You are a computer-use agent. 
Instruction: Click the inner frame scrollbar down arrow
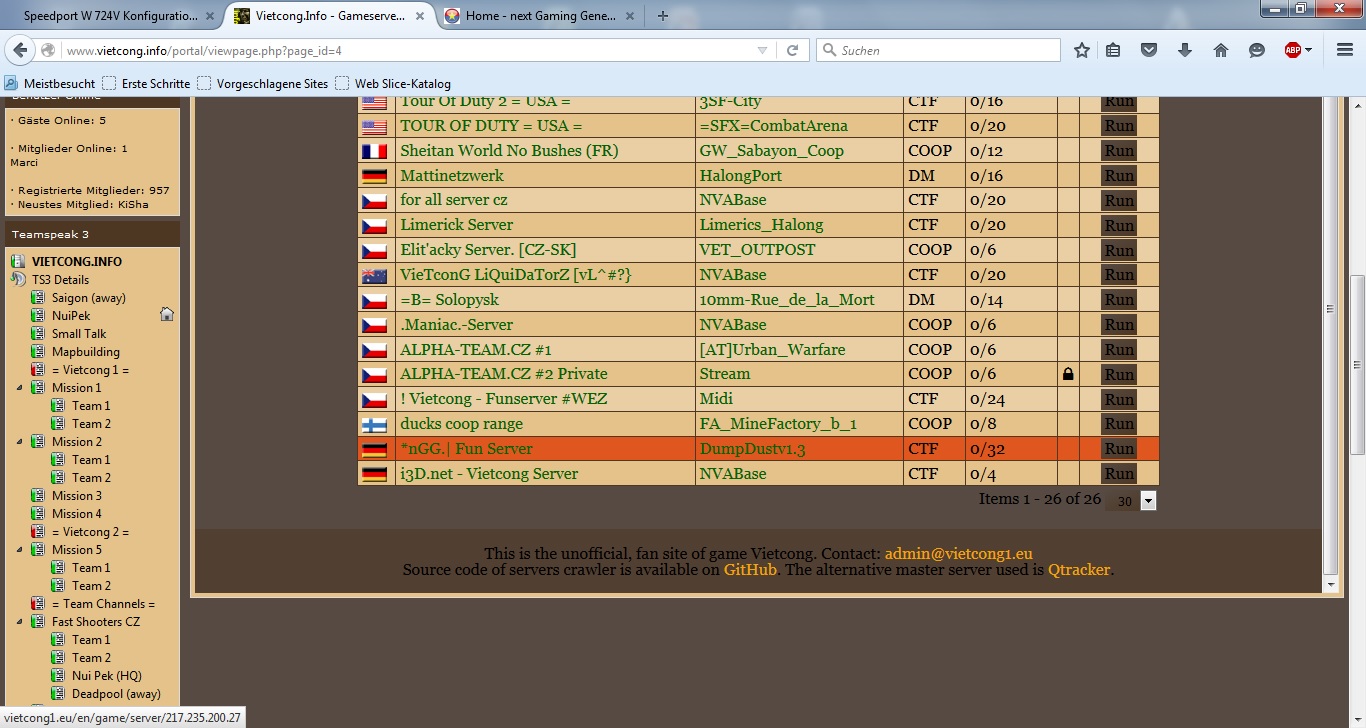click(1330, 584)
